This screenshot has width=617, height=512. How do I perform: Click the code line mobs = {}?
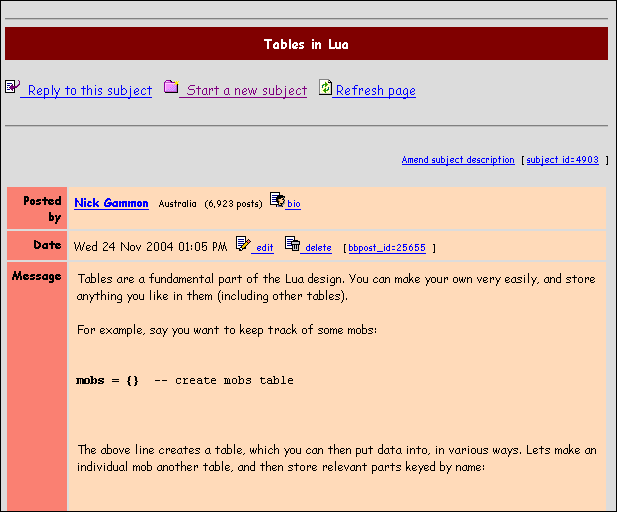tap(107, 381)
